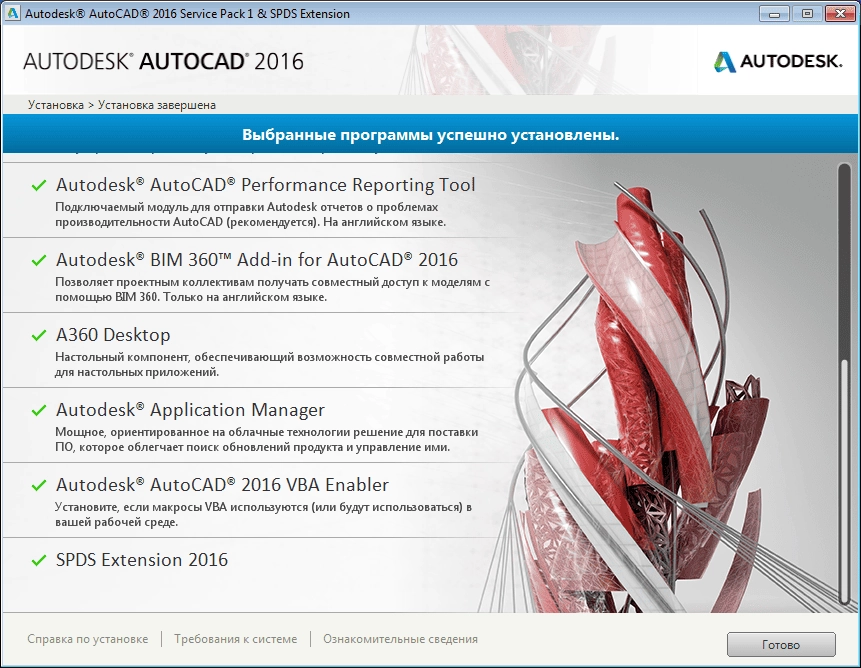Click the green check next to Application Manager
The height and width of the screenshot is (668, 861).
(39, 411)
